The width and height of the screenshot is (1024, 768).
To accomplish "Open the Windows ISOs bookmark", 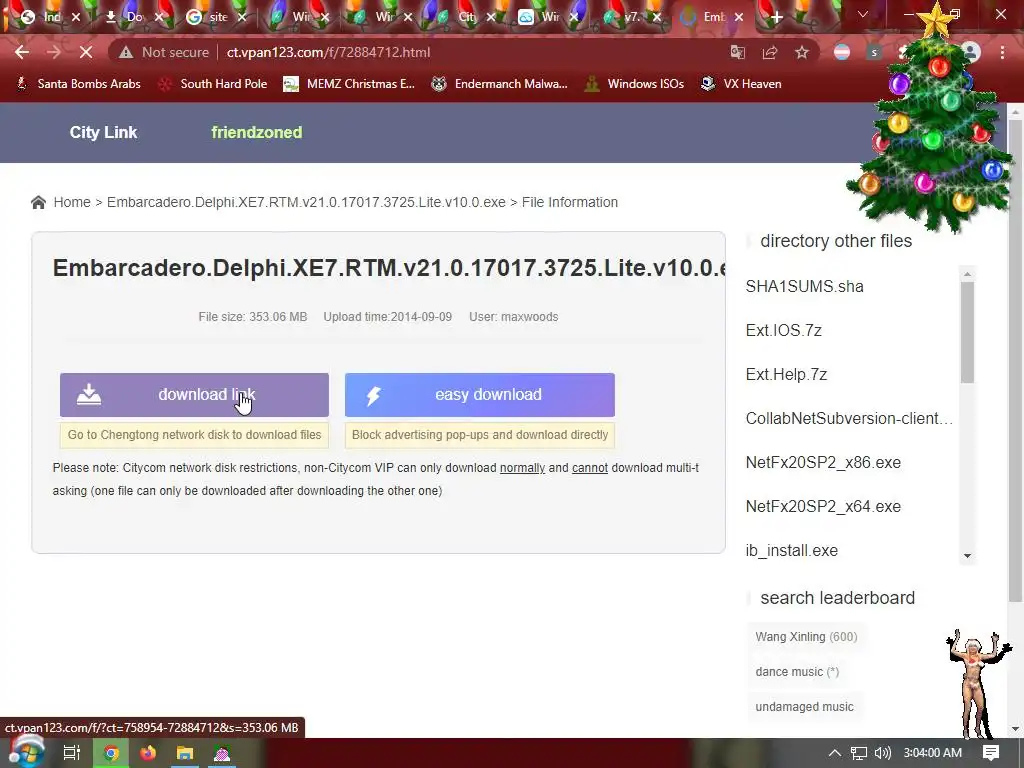I will 634,84.
